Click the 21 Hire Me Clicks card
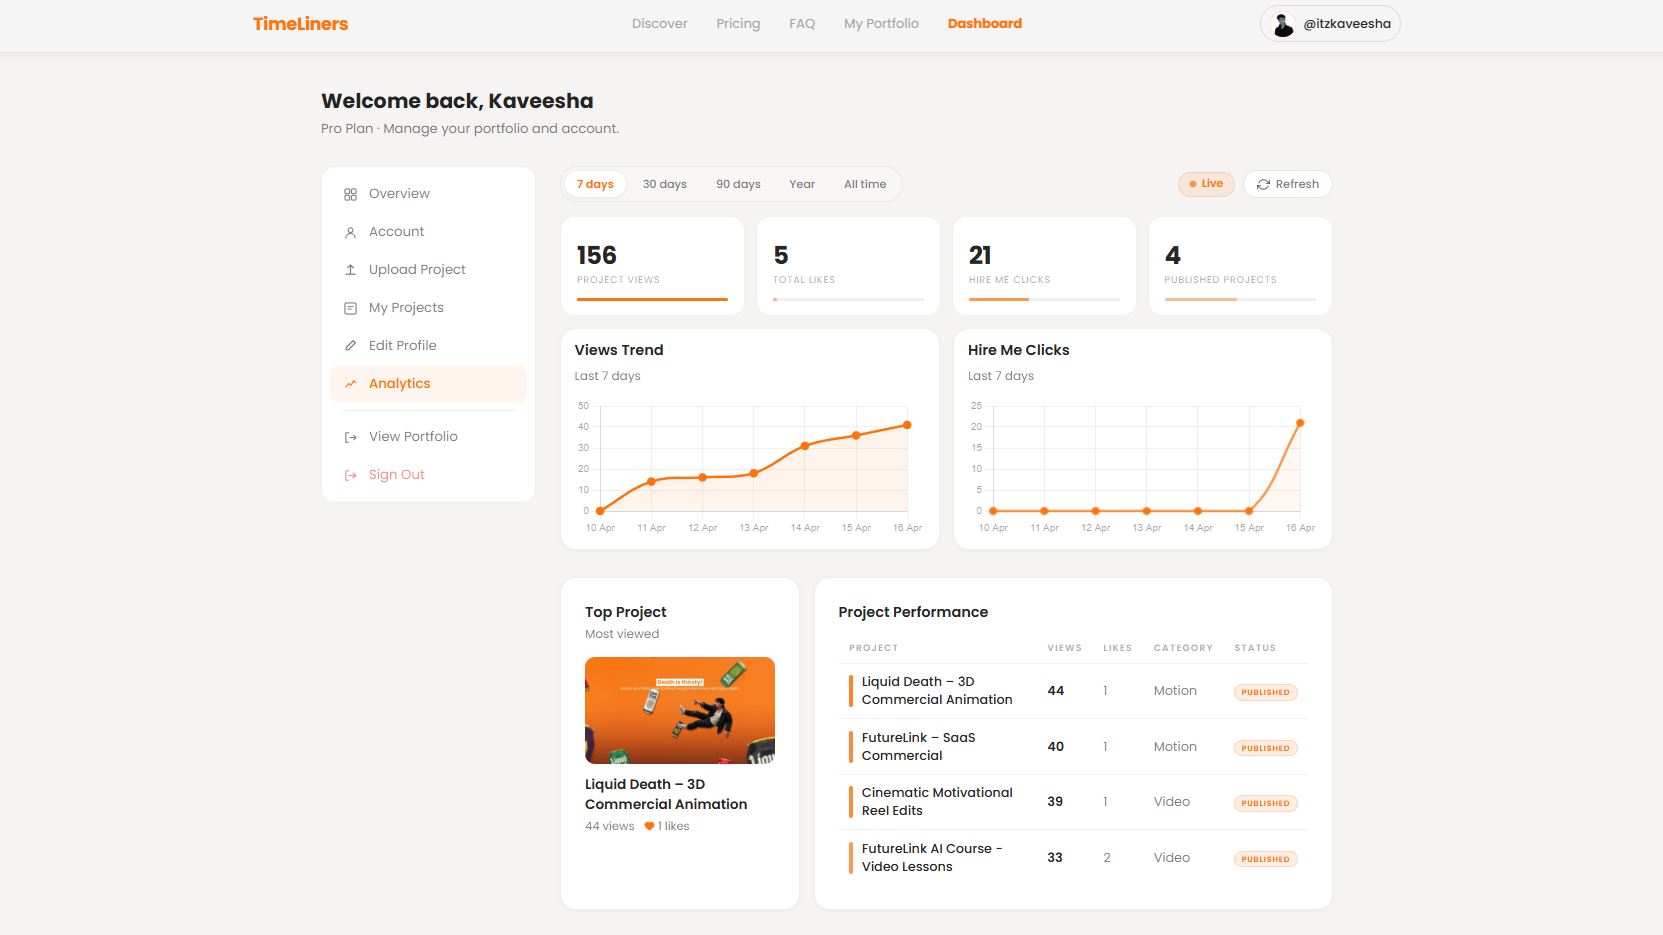This screenshot has height=935, width=1663. pos(1044,266)
